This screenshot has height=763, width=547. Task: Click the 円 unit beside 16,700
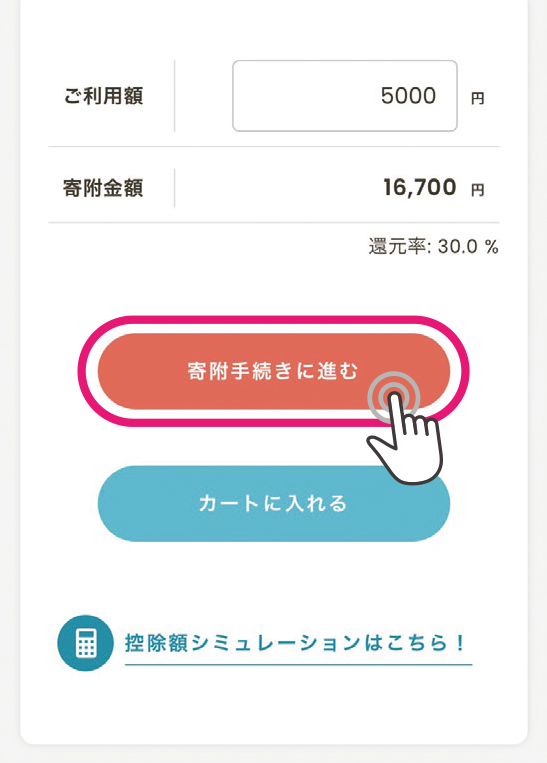[x=477, y=189]
